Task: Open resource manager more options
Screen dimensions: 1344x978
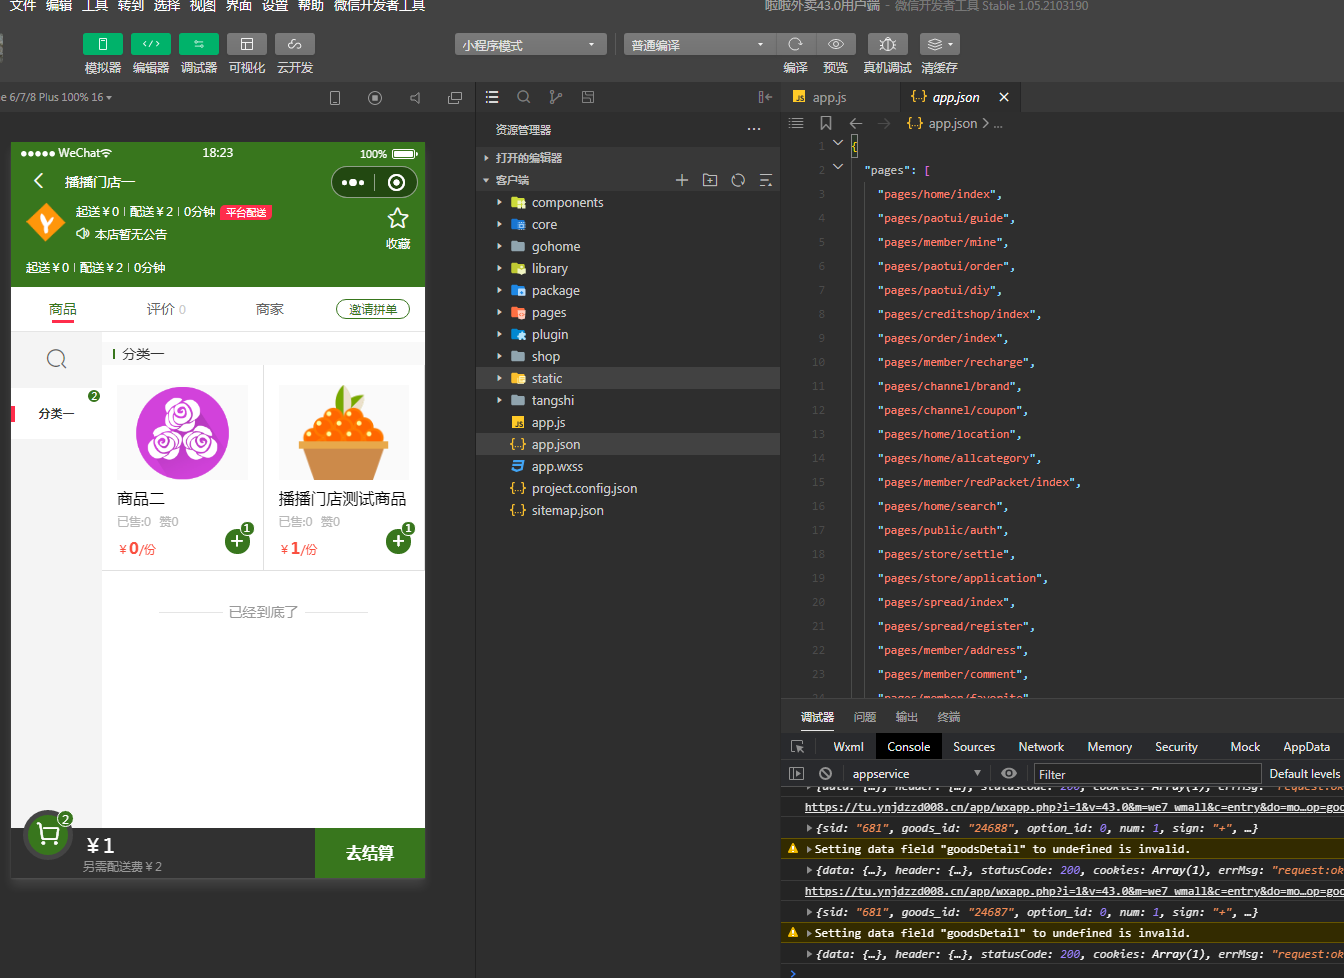Action: [x=754, y=130]
